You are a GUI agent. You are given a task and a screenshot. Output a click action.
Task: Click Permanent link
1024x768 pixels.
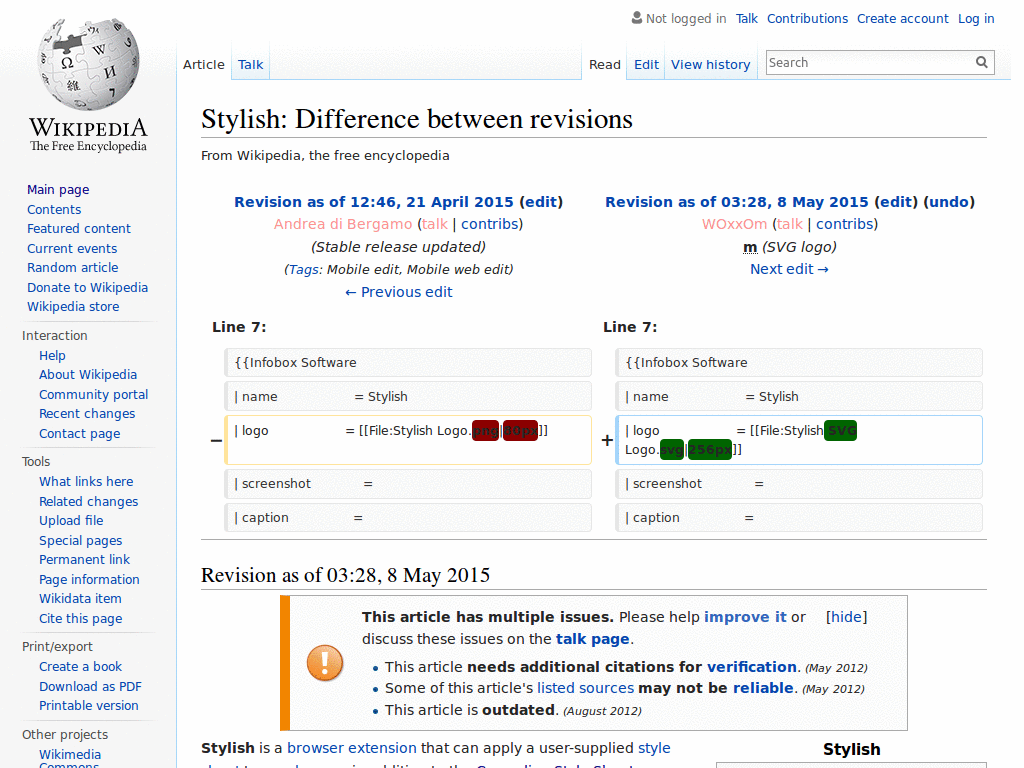tap(84, 560)
